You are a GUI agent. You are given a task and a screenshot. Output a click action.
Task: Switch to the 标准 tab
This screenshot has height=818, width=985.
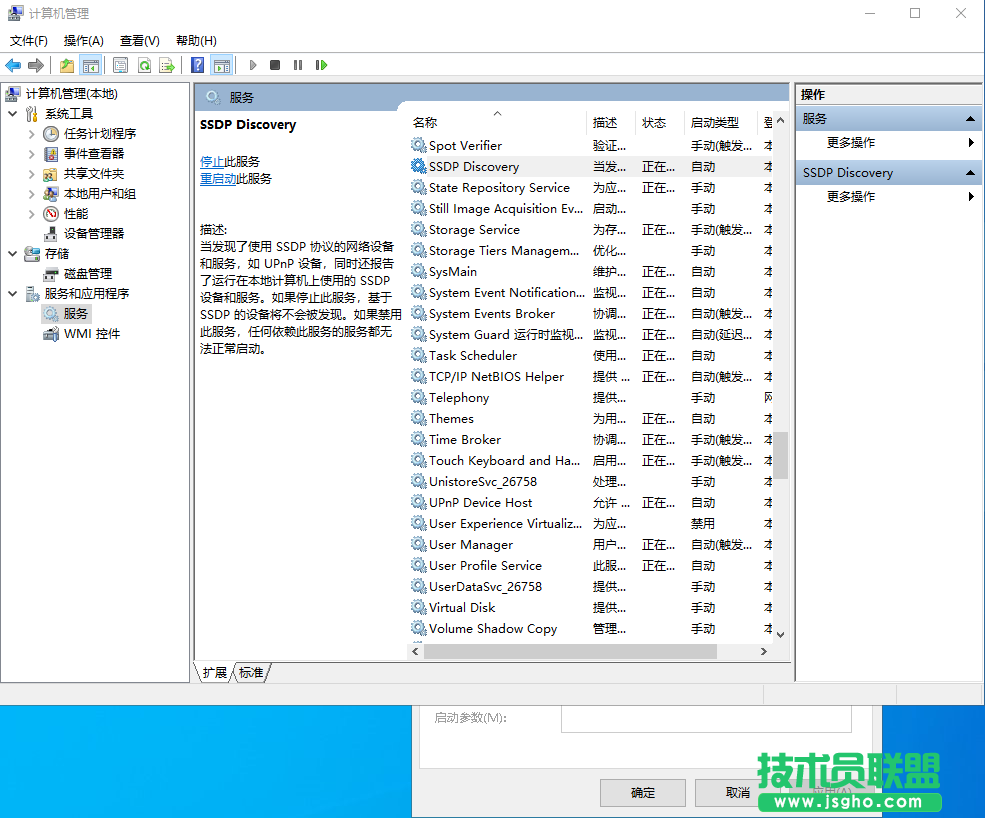pyautogui.click(x=251, y=673)
